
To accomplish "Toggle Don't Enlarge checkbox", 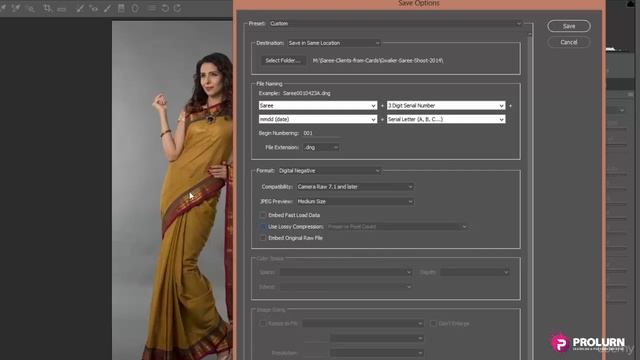I will coord(433,324).
